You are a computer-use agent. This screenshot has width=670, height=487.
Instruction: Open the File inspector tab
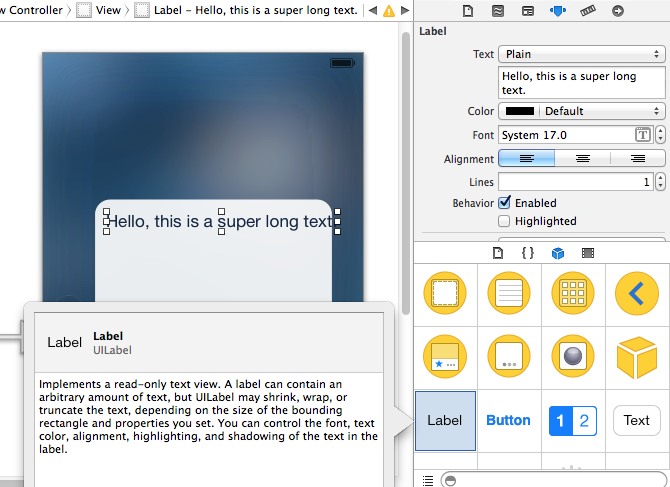(x=468, y=11)
